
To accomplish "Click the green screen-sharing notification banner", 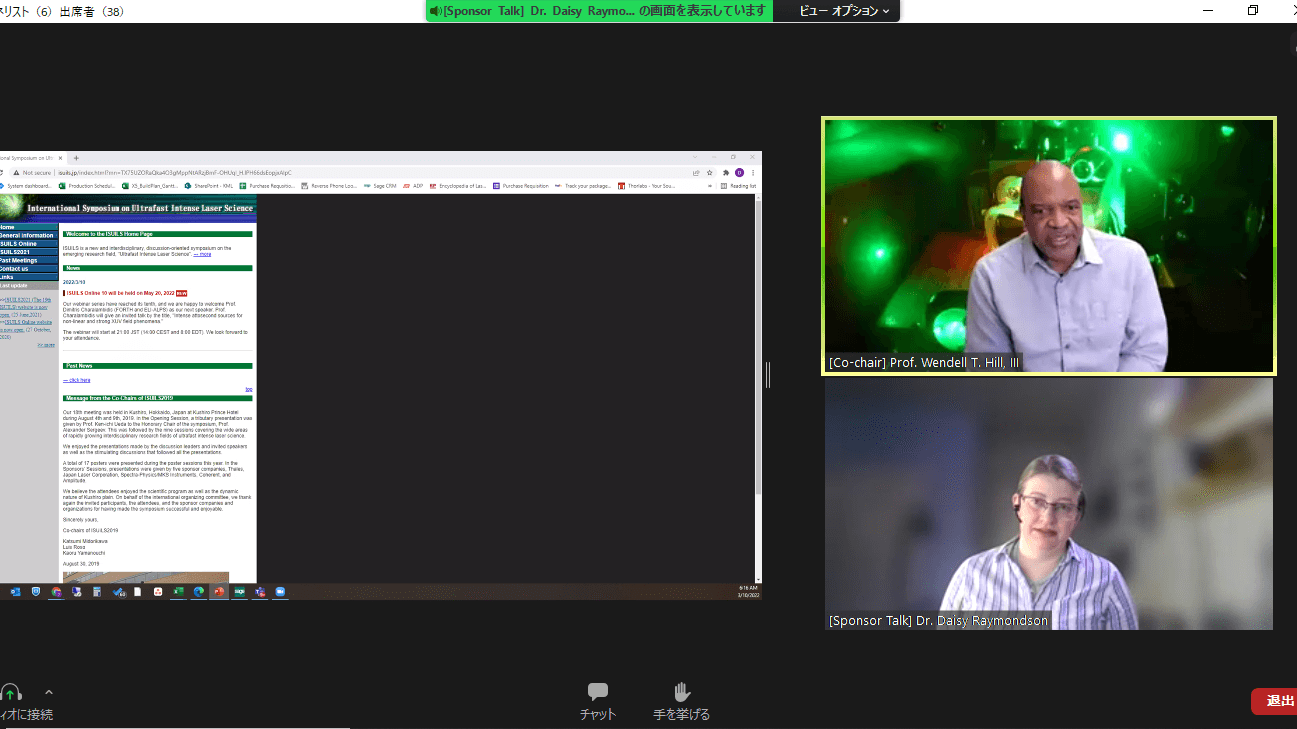I will tap(599, 11).
